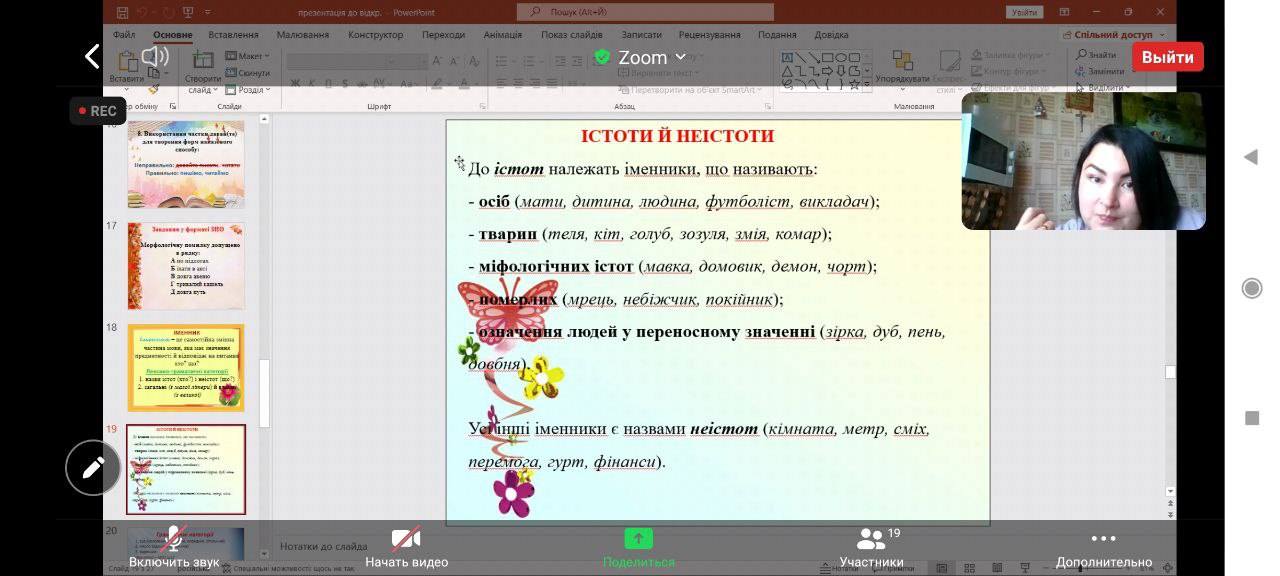This screenshot has width=1280, height=576.
Task: Switch to the Вставлення ribbon tab
Action: [234, 35]
